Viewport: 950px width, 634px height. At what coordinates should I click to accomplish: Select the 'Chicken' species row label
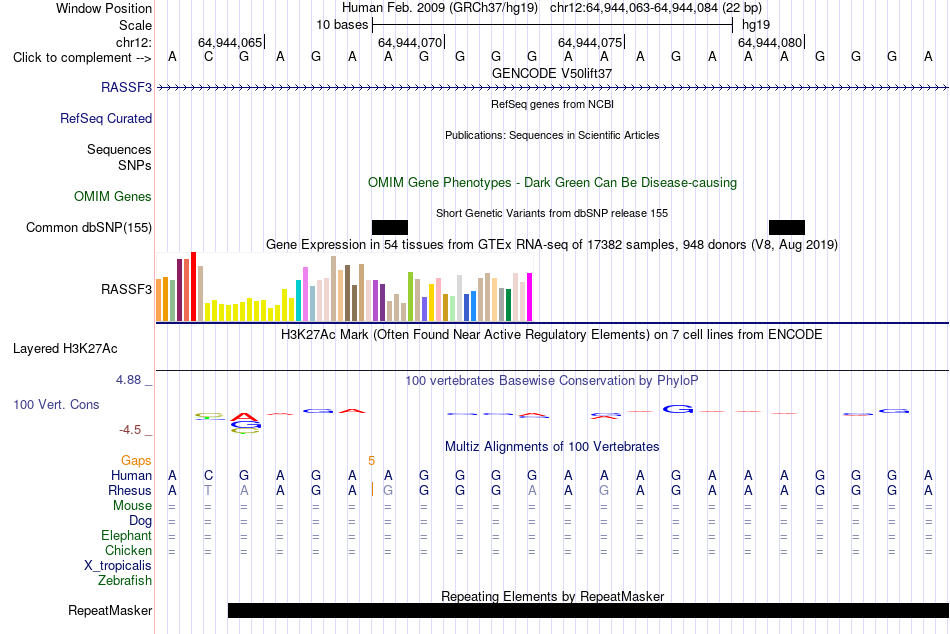point(128,550)
